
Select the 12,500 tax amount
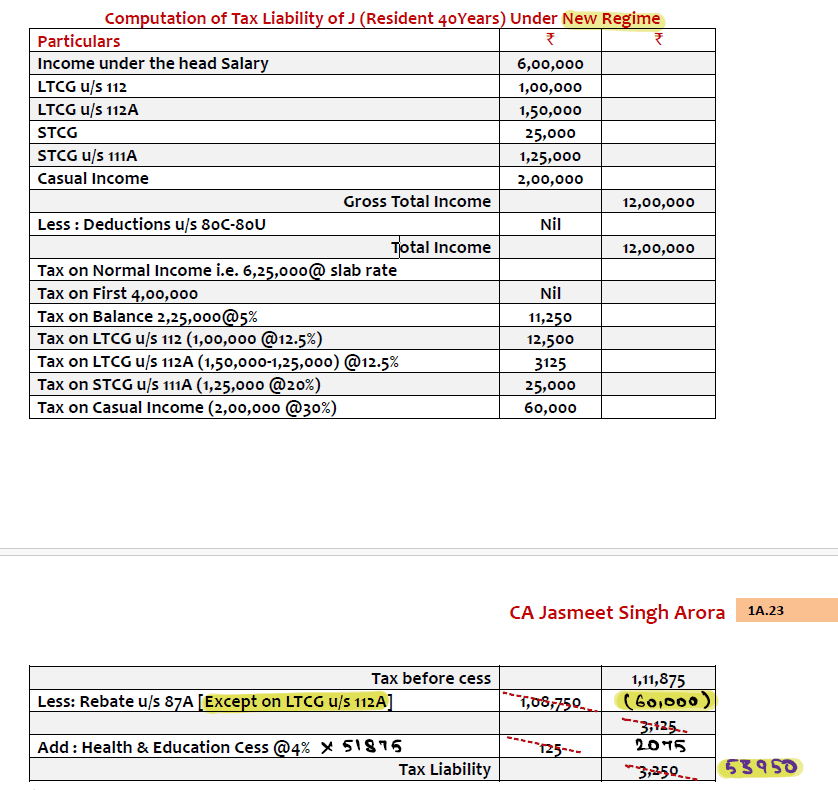[x=550, y=339]
